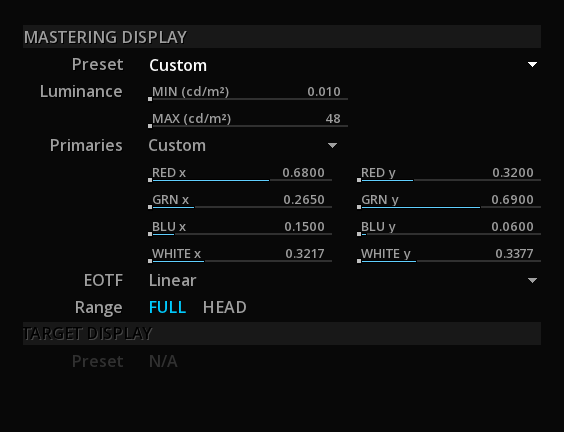This screenshot has height=432, width=564.
Task: Open the Mastering Display Preset dropdown arrow
Action: [x=532, y=65]
